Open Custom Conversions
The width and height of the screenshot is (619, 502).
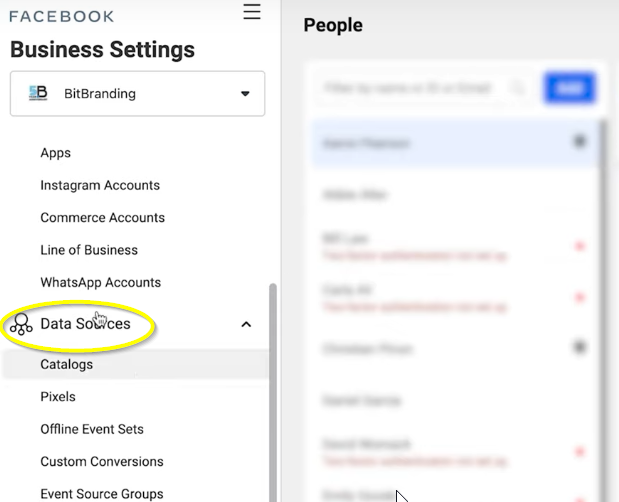102,462
